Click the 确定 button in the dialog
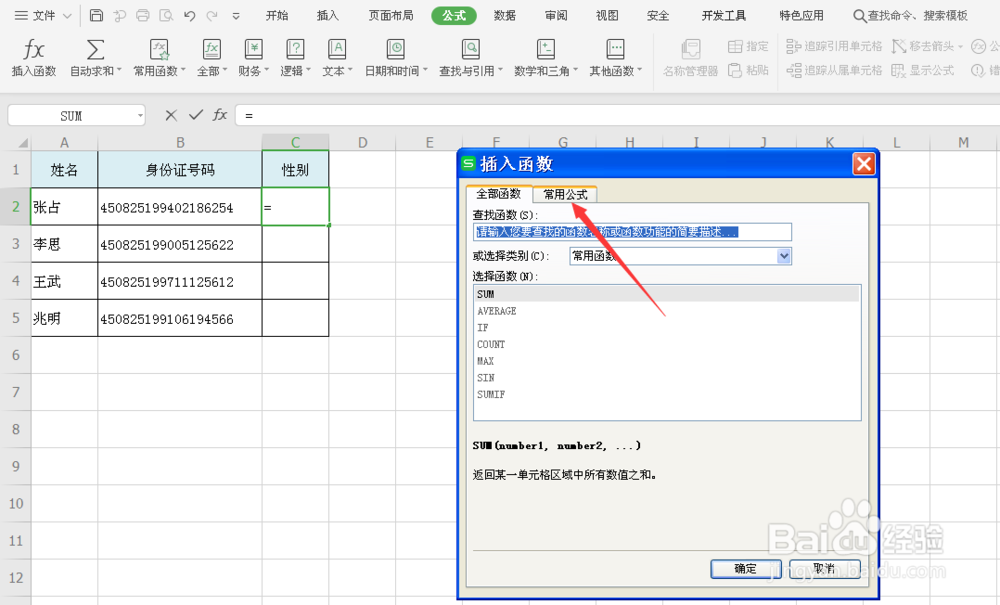 [x=746, y=569]
